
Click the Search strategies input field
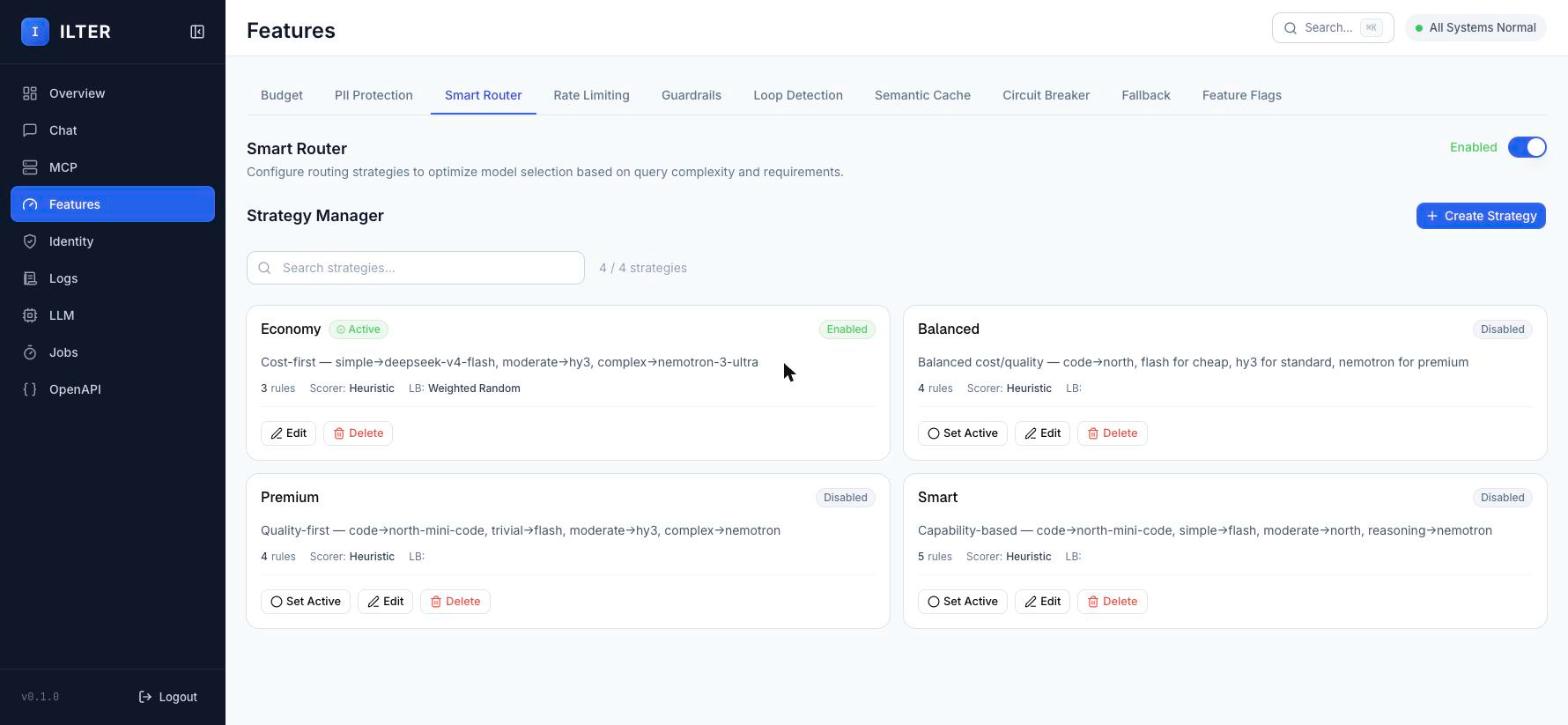click(415, 268)
